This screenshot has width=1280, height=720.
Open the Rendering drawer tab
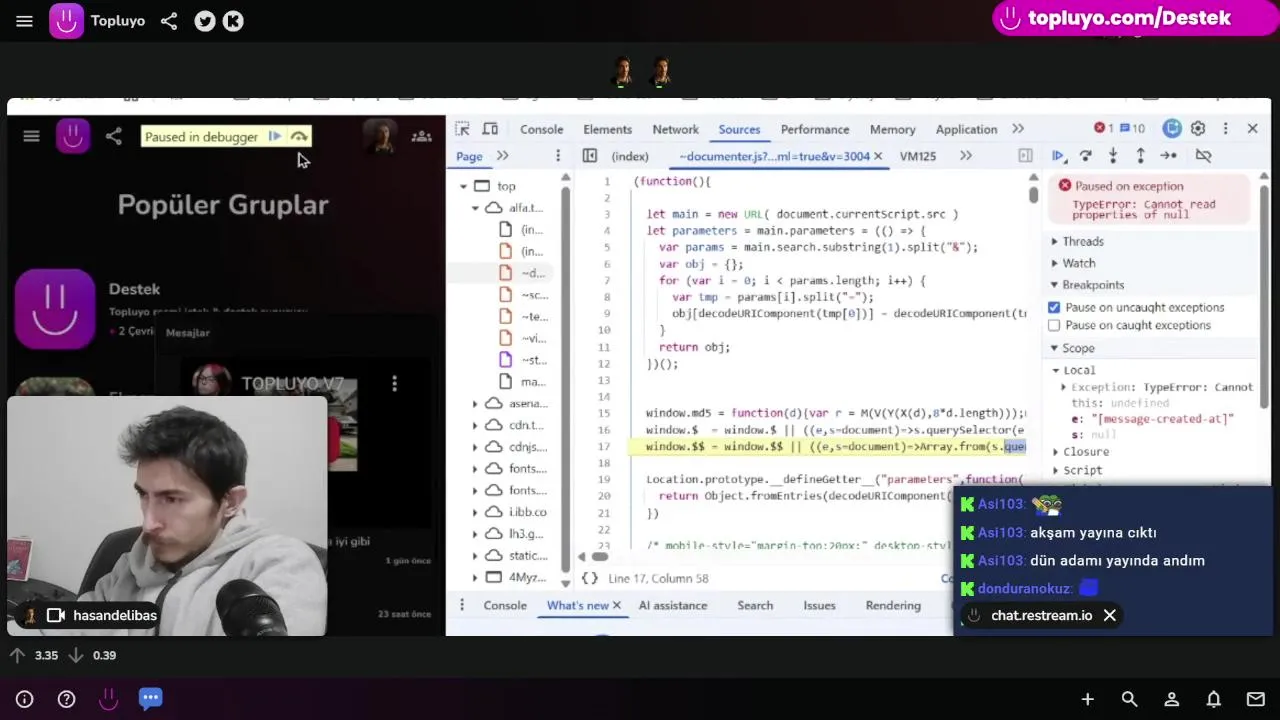893,605
